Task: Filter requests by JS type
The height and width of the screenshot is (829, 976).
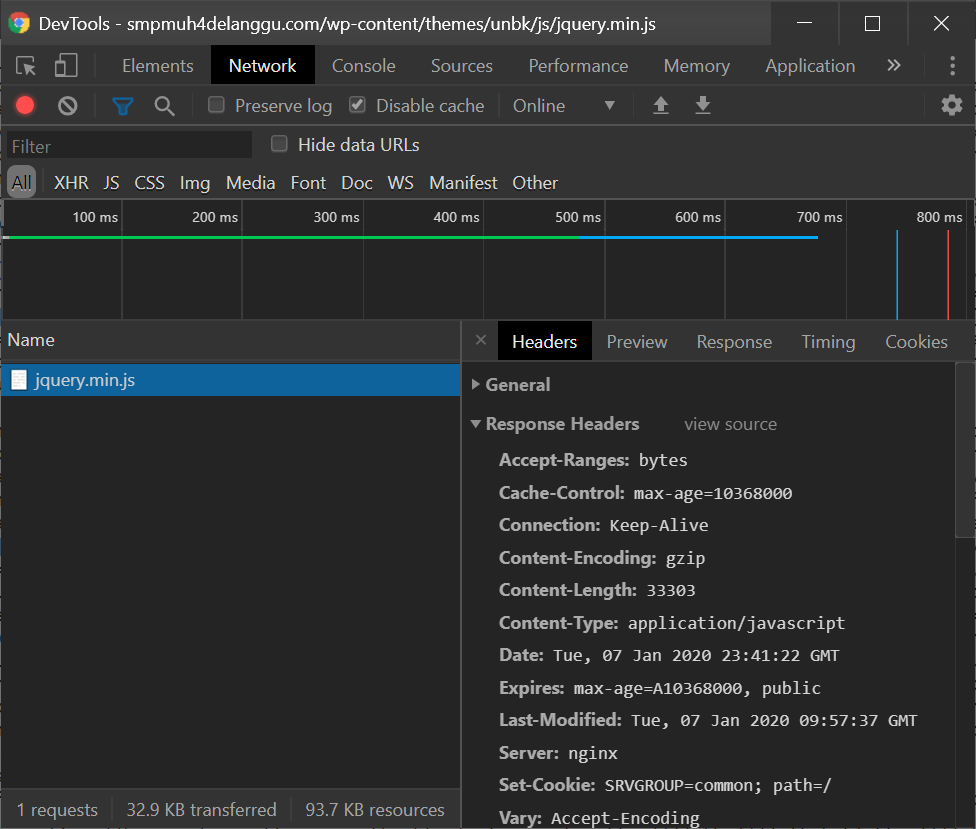Action: tap(111, 183)
